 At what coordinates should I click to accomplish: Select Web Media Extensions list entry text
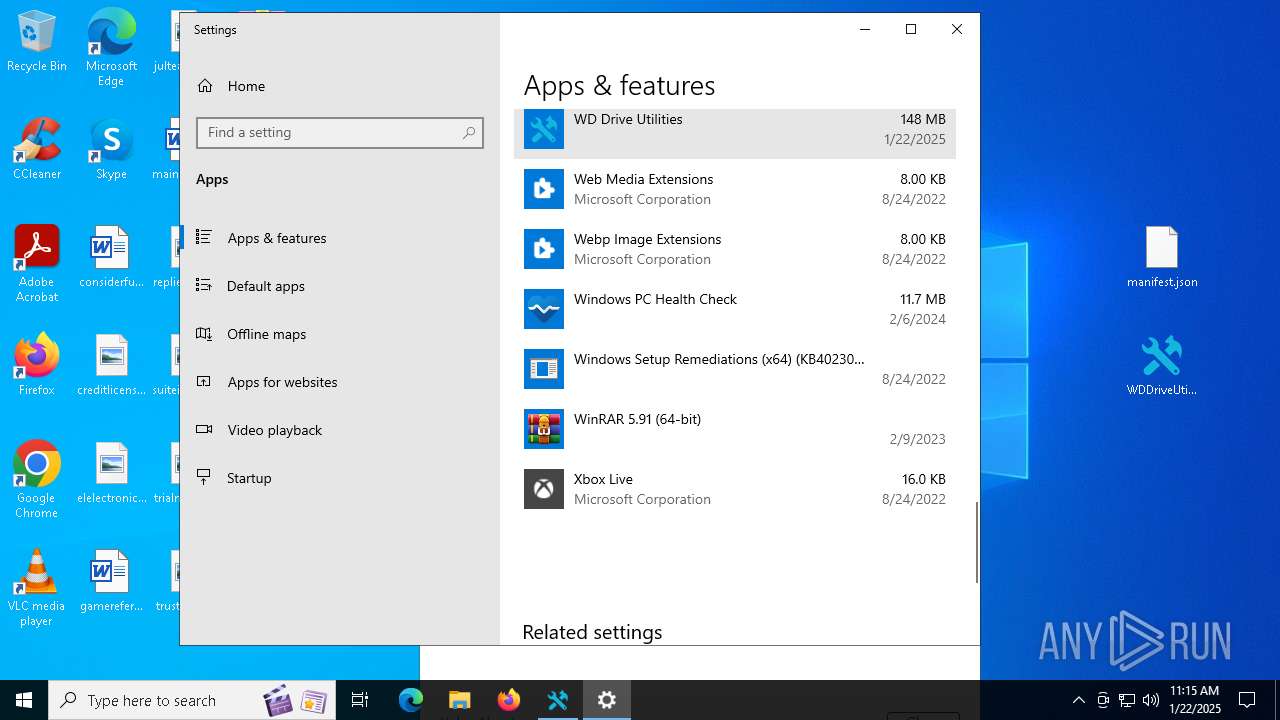[x=643, y=179]
